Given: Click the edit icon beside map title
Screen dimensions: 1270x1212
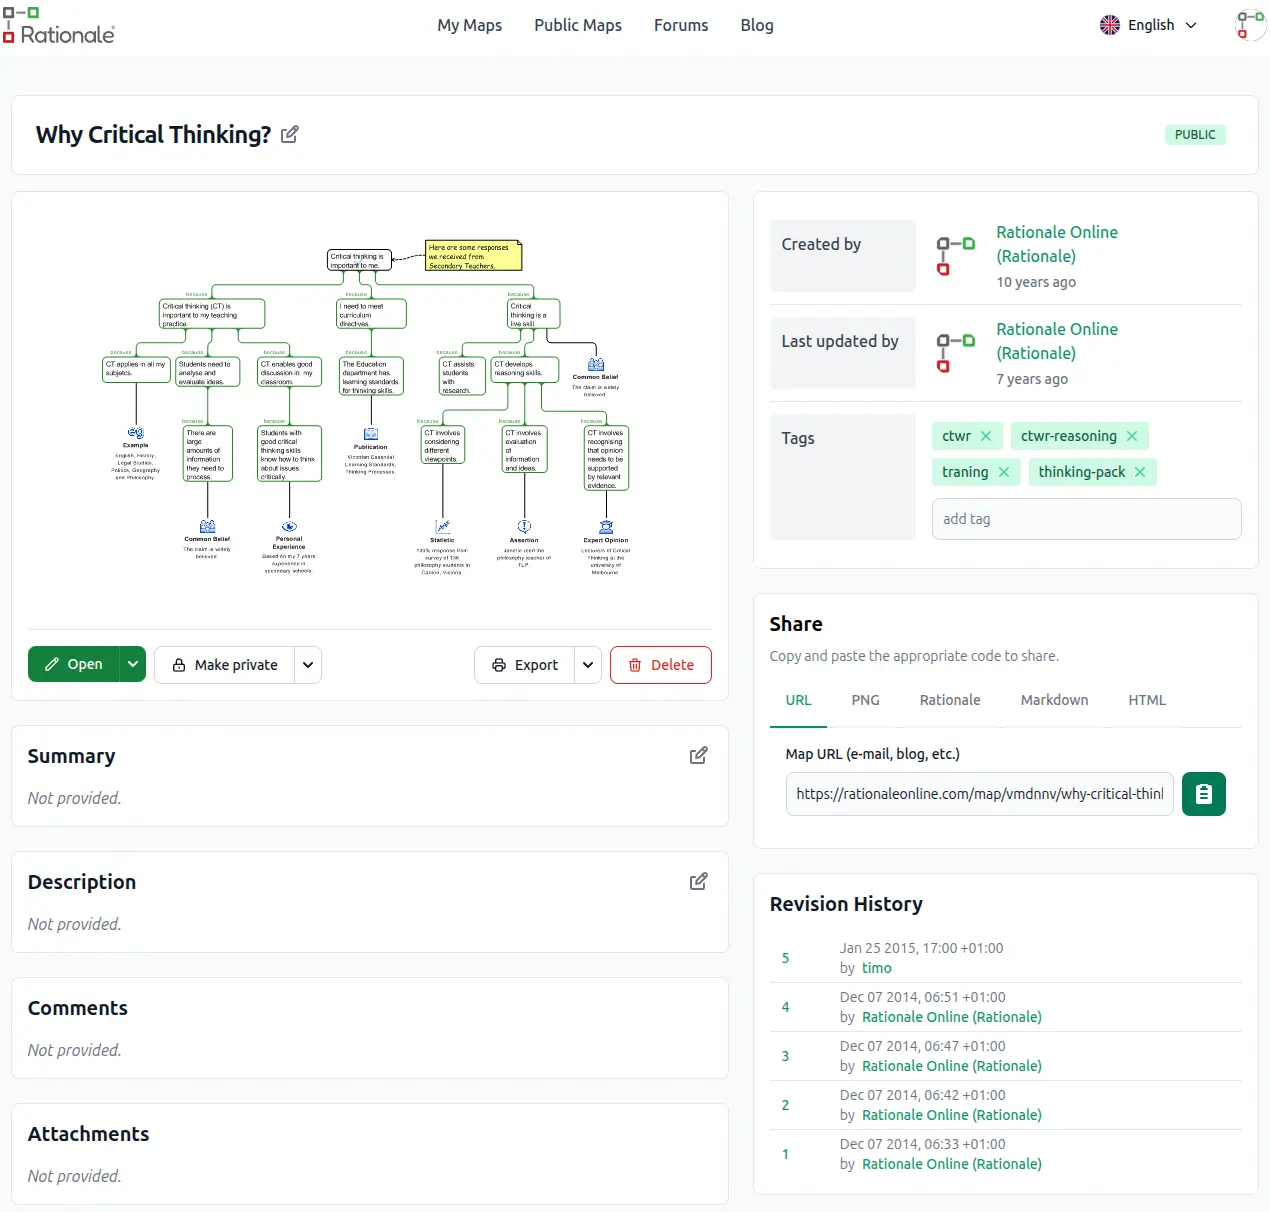Looking at the screenshot, I should 289,135.
